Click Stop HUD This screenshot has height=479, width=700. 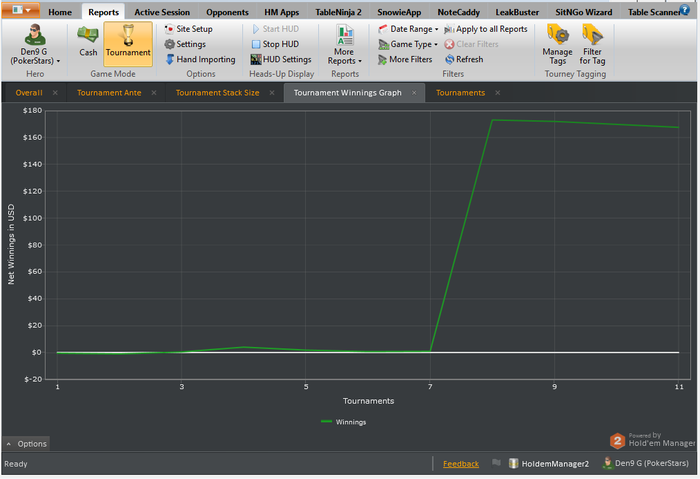click(275, 44)
